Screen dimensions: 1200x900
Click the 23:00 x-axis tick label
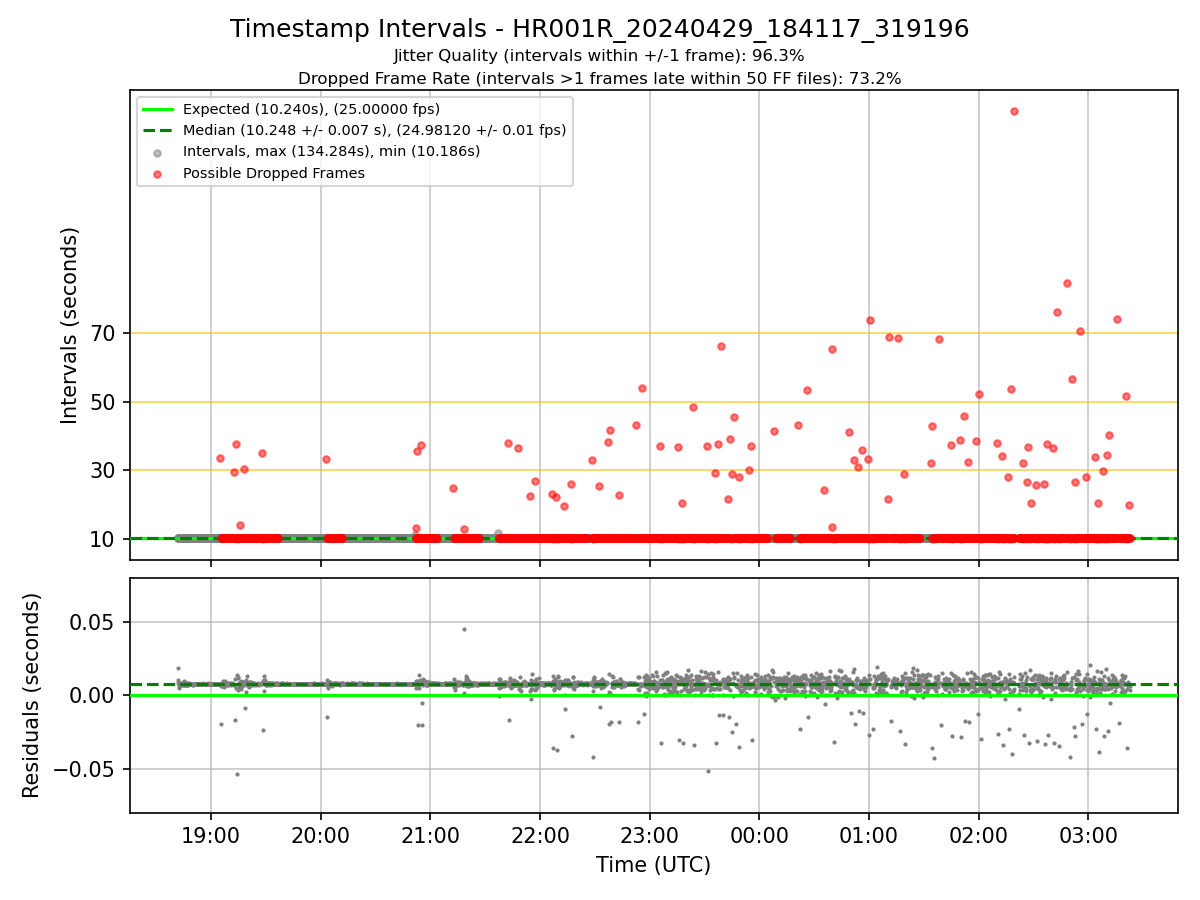(x=649, y=834)
